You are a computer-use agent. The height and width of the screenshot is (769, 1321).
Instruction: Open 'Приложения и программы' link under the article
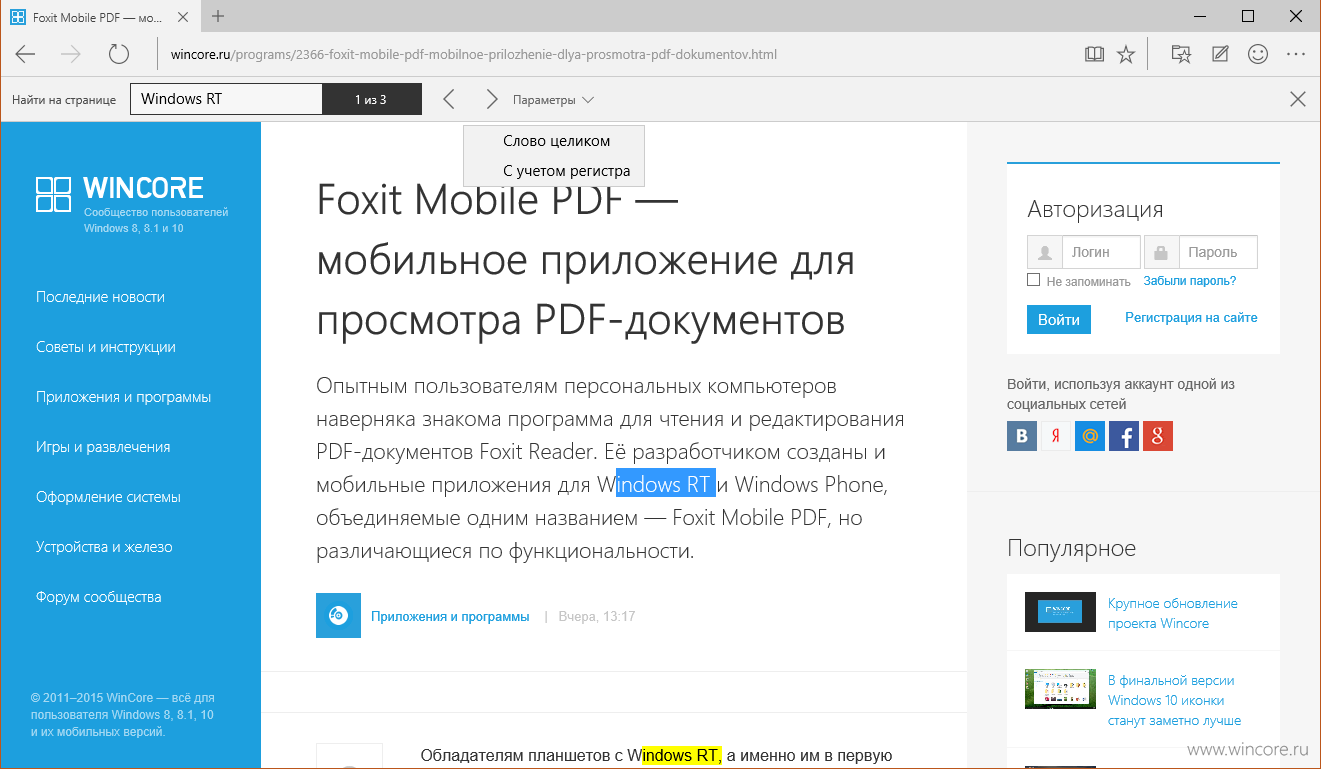pyautogui.click(x=450, y=617)
